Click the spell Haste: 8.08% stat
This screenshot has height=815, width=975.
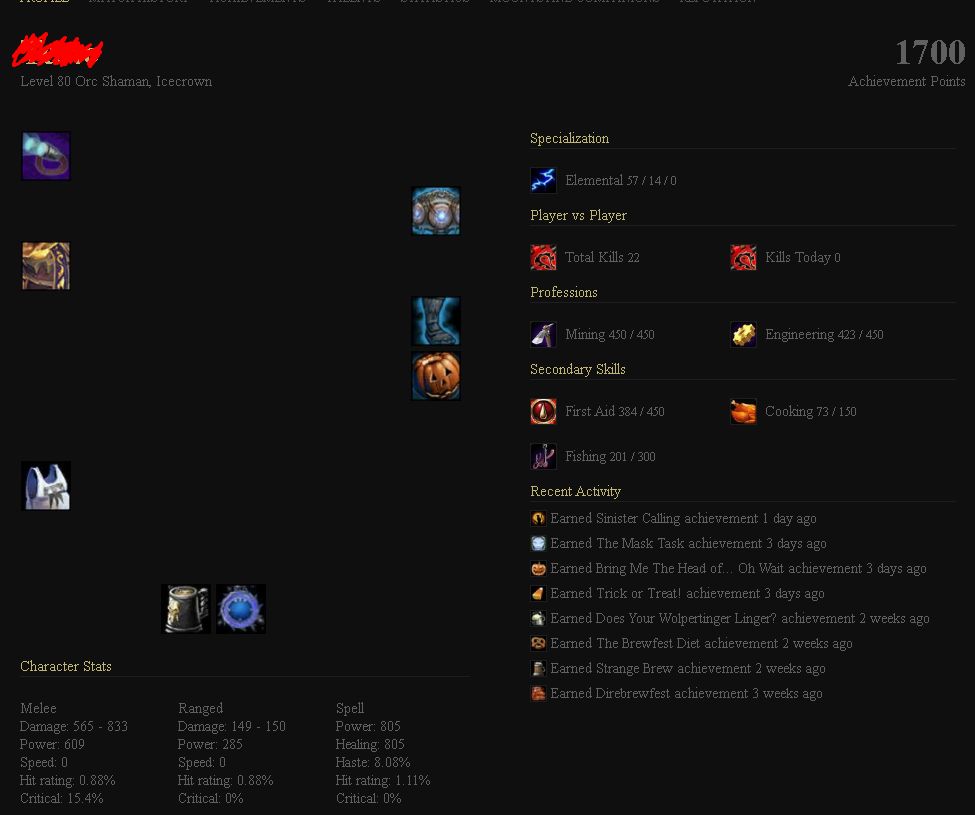(372, 762)
